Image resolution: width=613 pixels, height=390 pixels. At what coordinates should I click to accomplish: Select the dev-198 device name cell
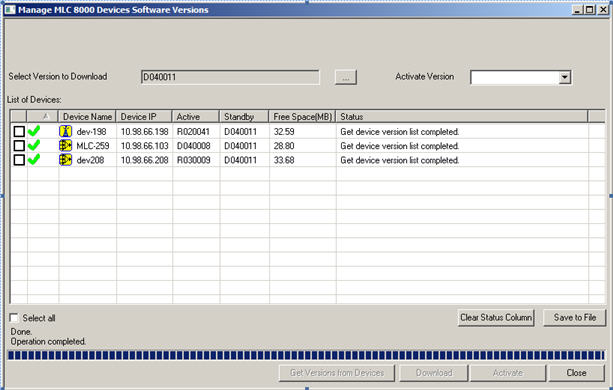(91, 132)
